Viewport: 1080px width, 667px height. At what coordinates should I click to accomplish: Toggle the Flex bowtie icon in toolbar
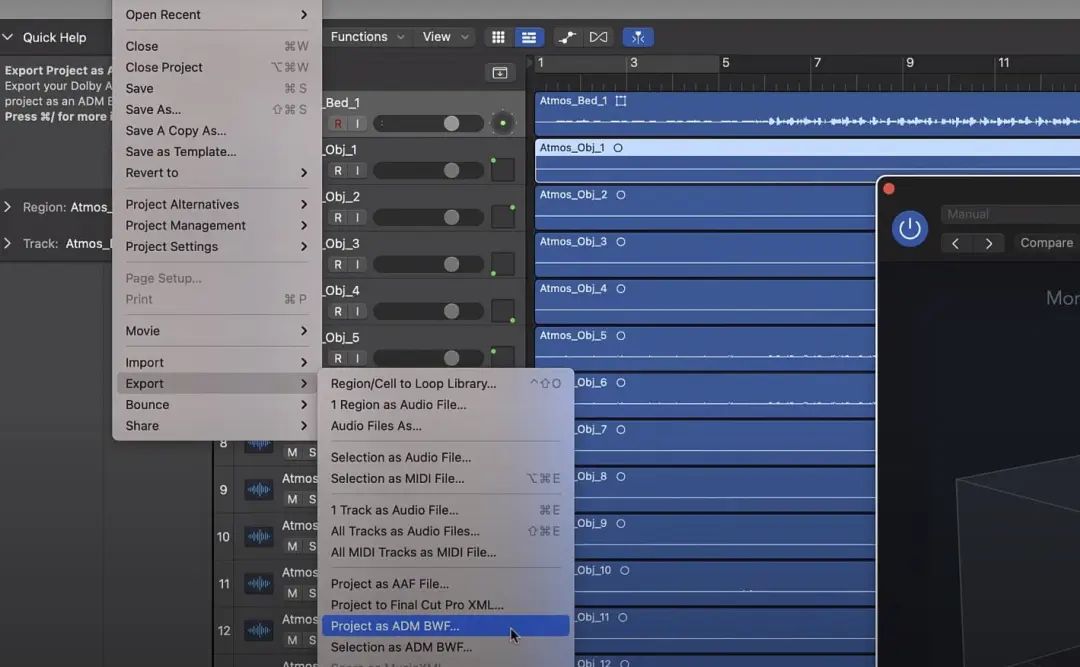pyautogui.click(x=599, y=37)
